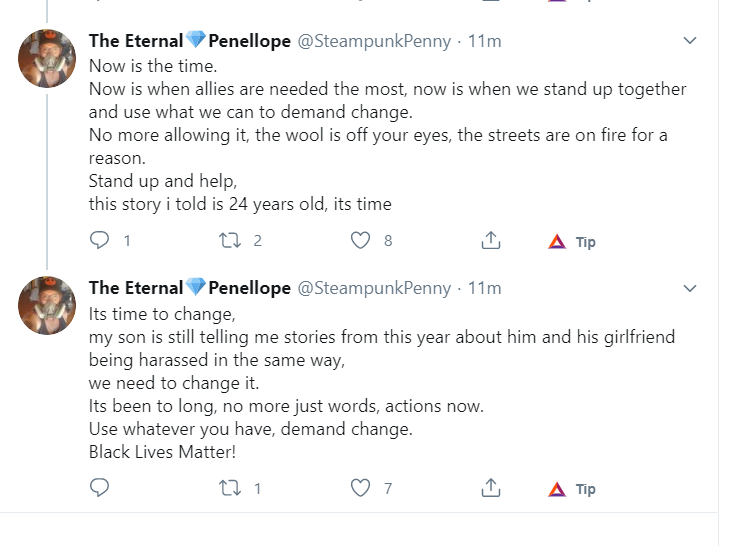Like the tweet with 8 likes
The image size is (736, 546).
pos(360,240)
